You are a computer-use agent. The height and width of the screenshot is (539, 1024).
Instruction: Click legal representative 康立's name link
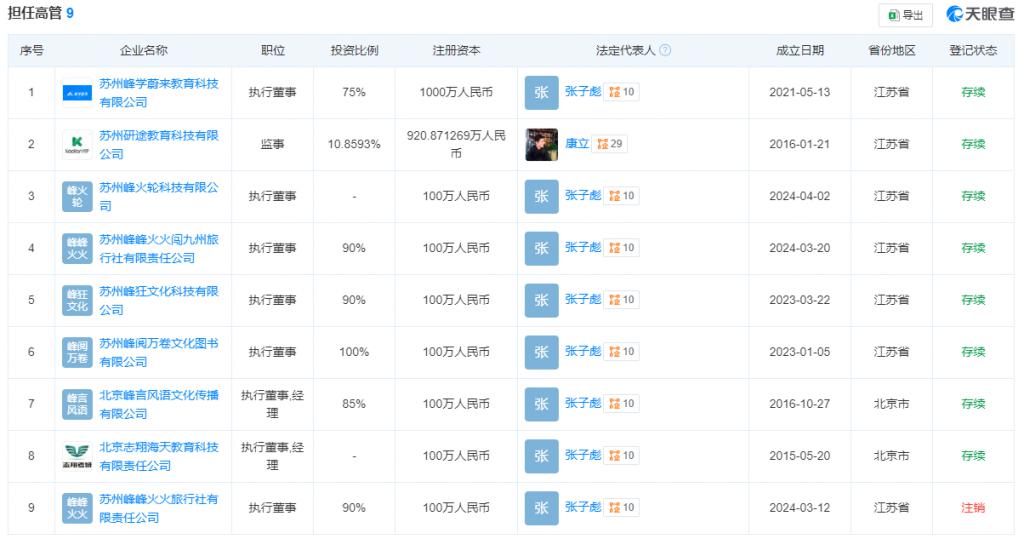(x=577, y=144)
